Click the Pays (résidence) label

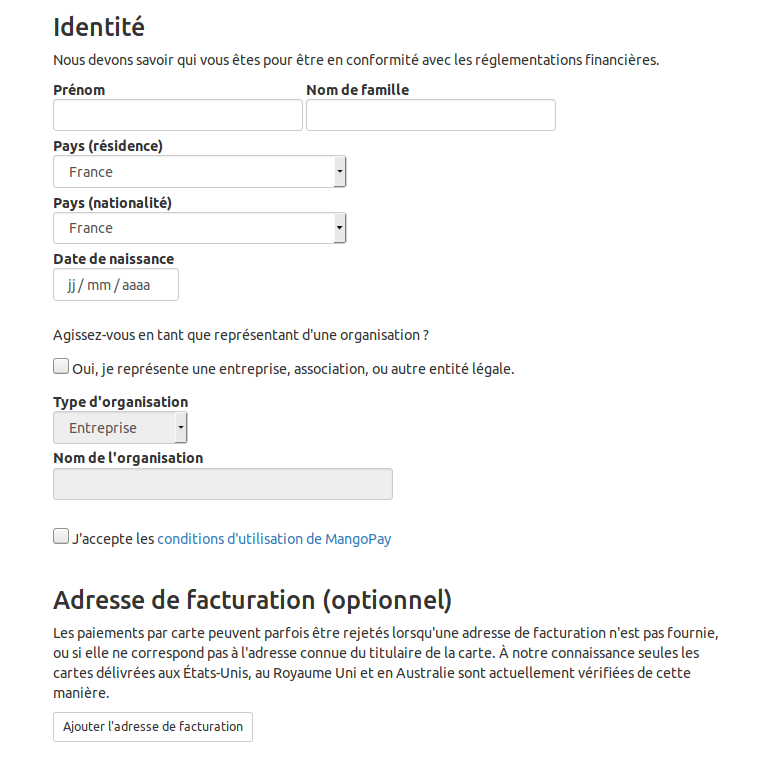[x=108, y=146]
